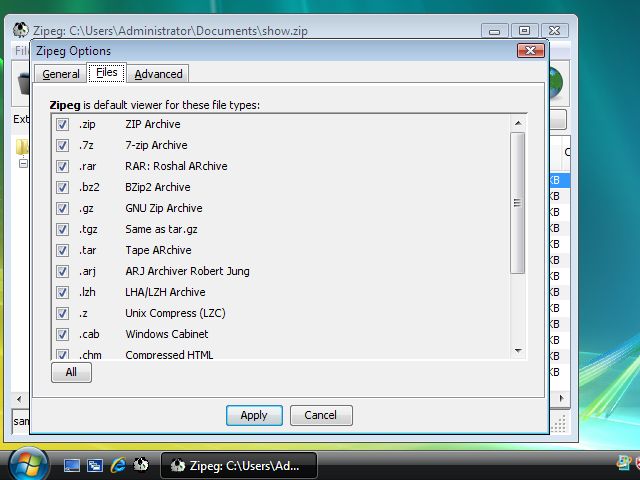Click the 'Tape ARchive' text
Screen dimensions: 640x480
click(x=158, y=250)
